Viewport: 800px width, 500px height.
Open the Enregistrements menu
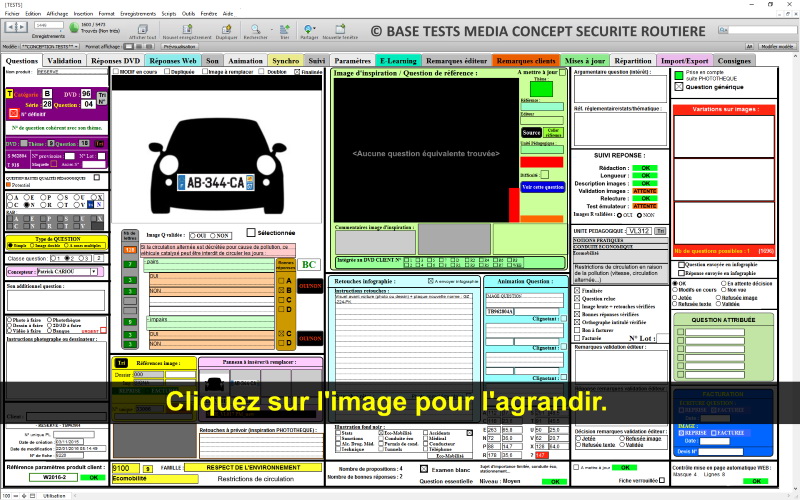[138, 14]
